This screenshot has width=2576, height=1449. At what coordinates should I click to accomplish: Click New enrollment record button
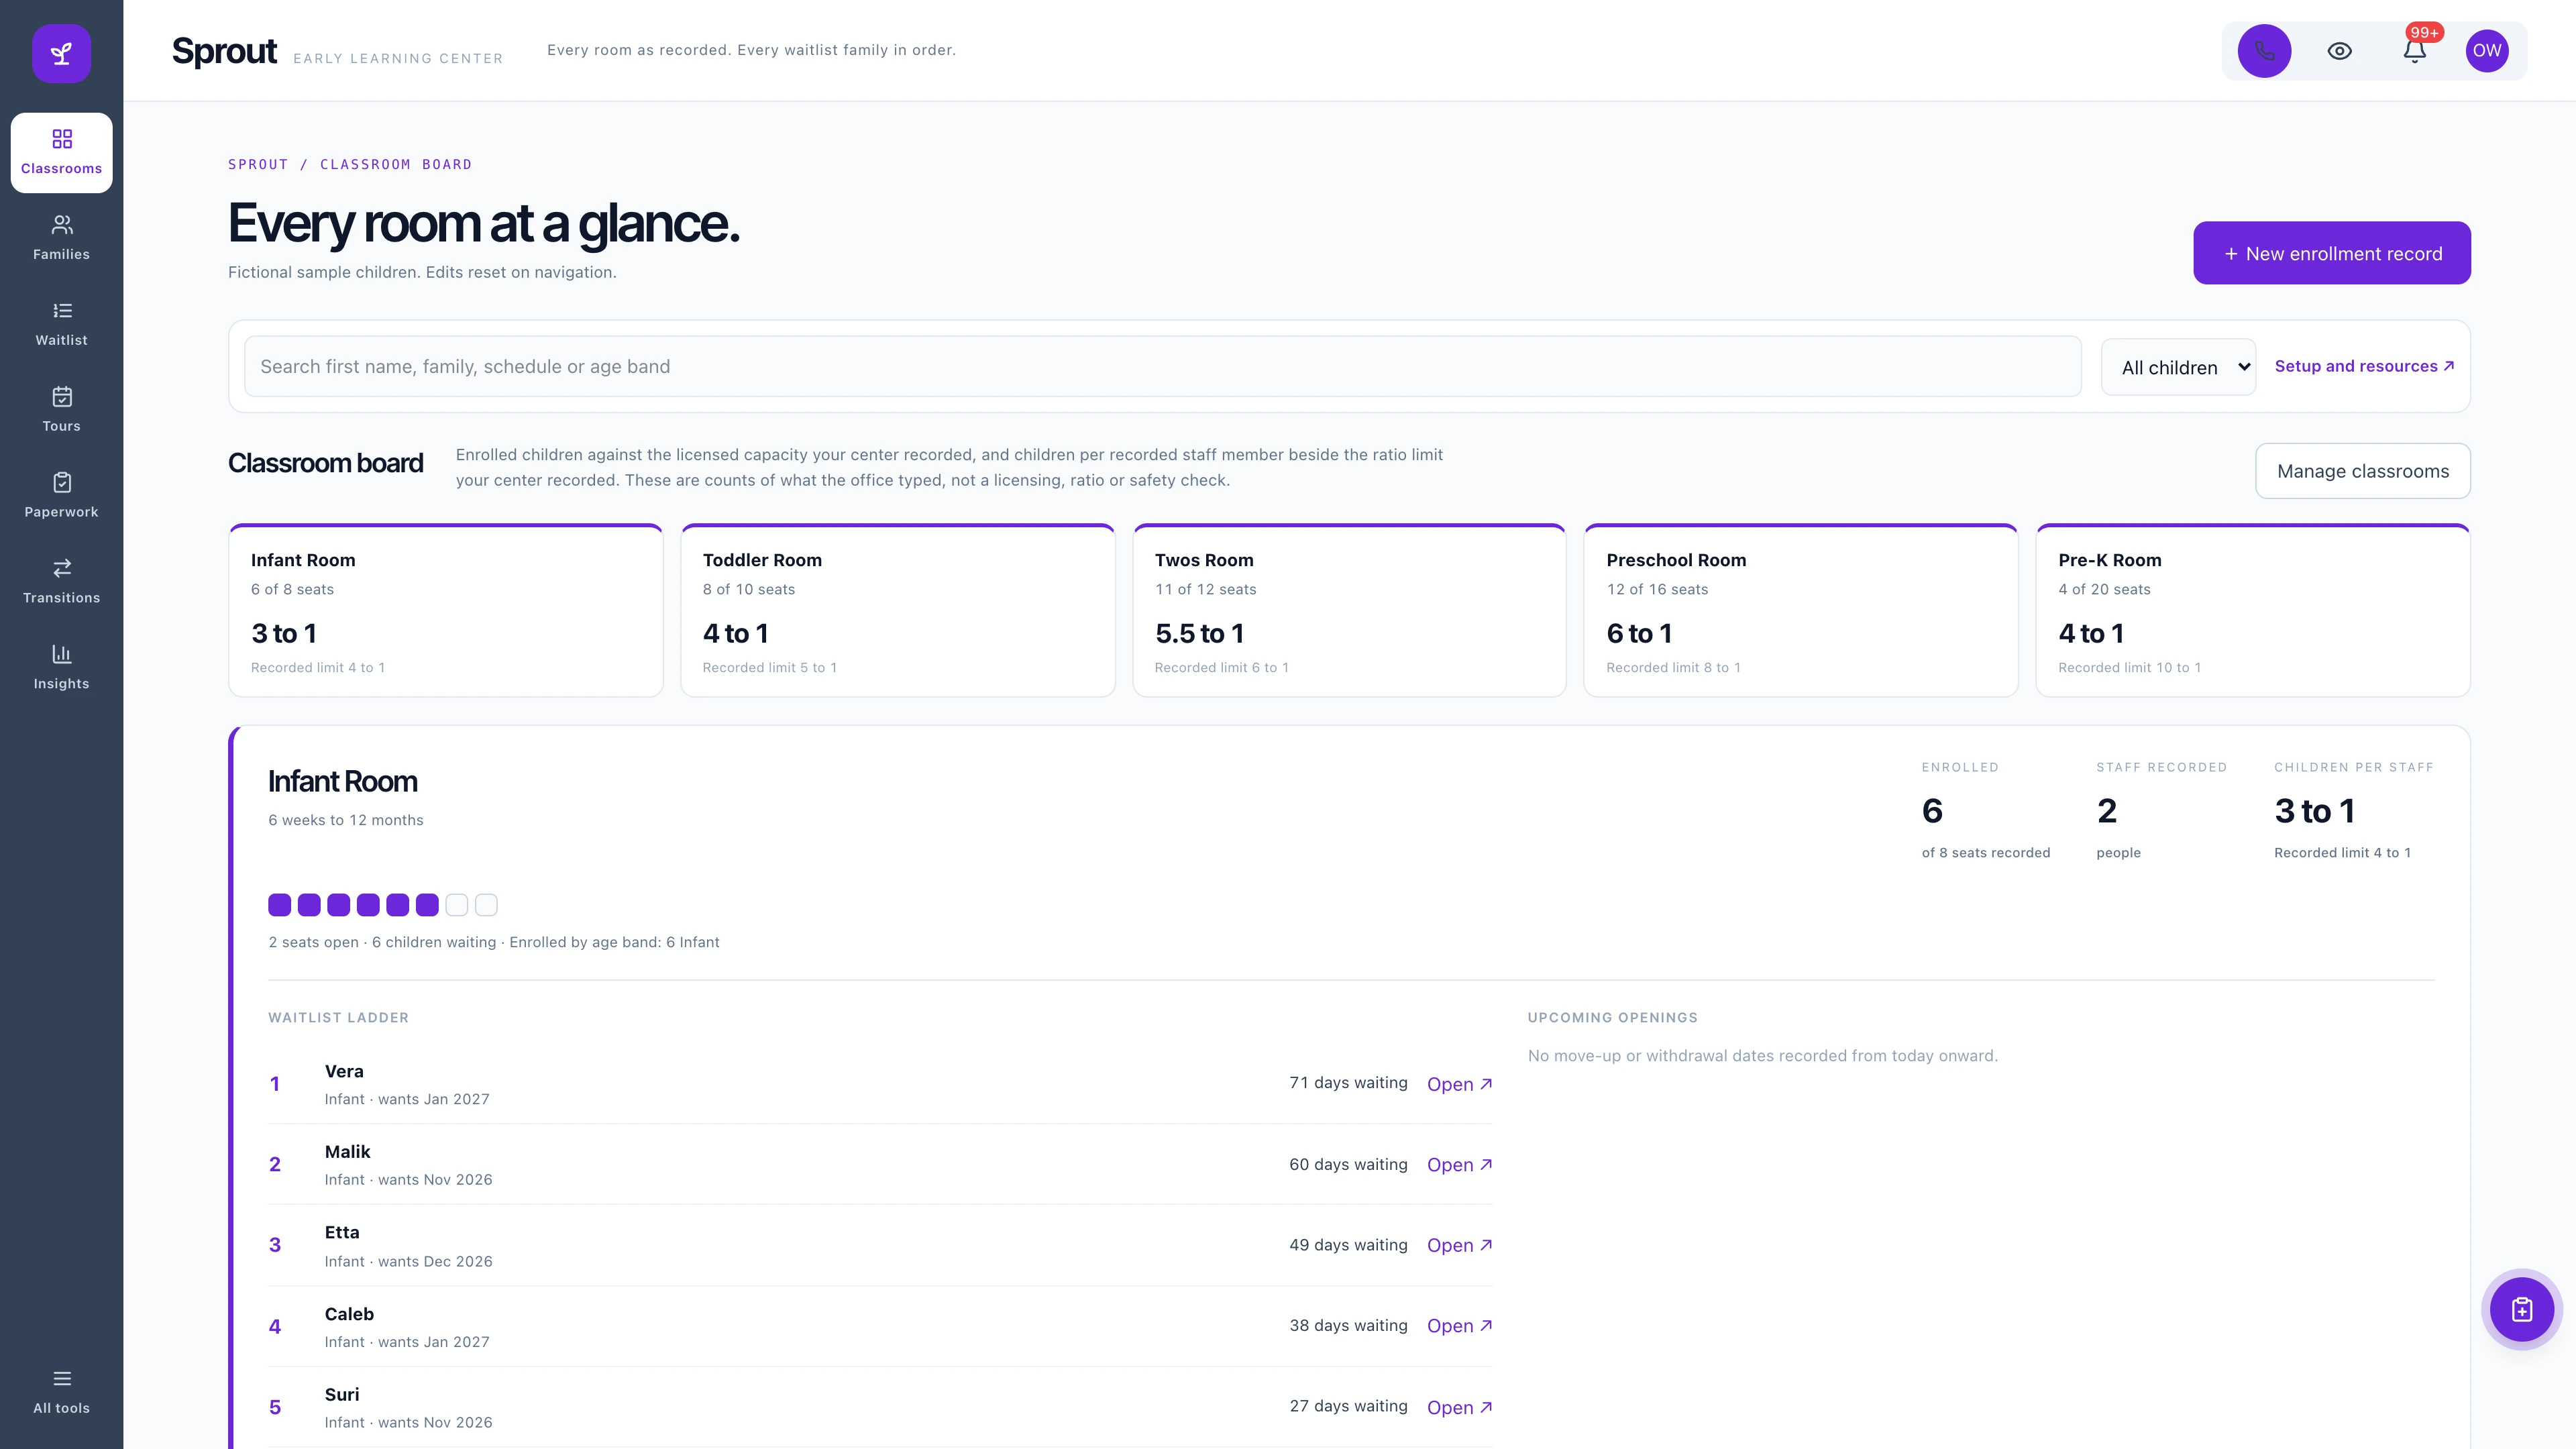pos(2331,253)
